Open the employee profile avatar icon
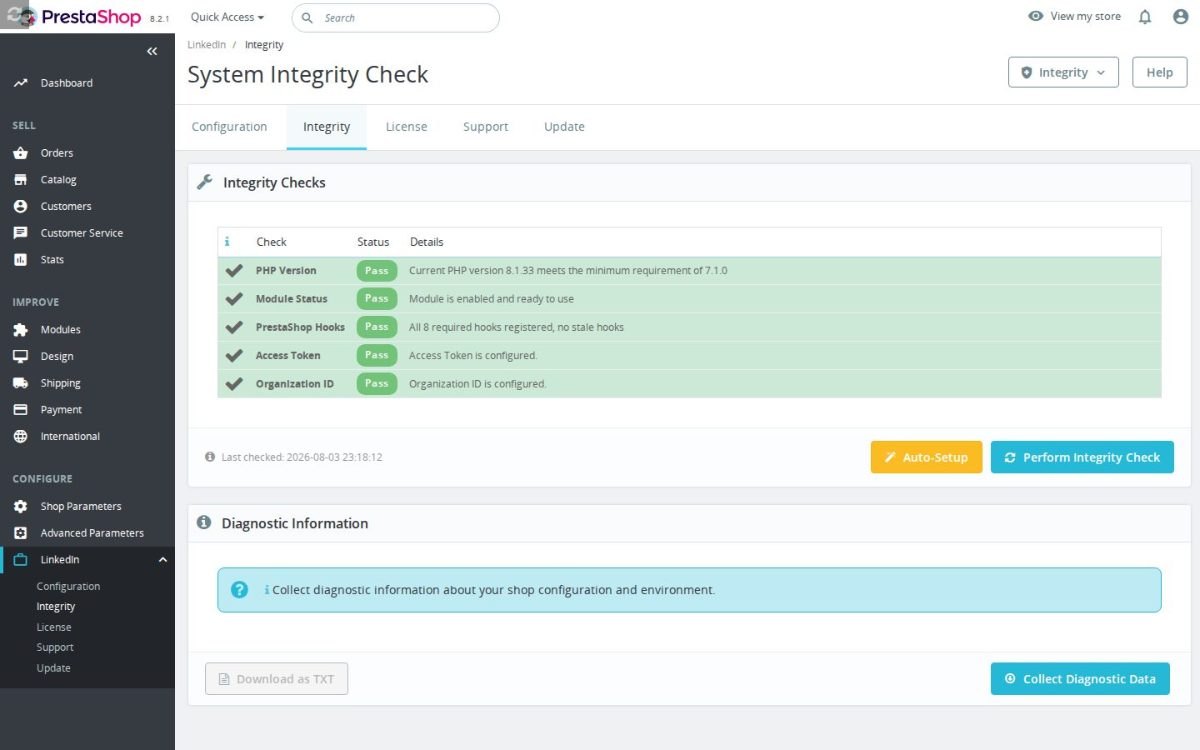The image size is (1200, 750). click(x=1179, y=17)
